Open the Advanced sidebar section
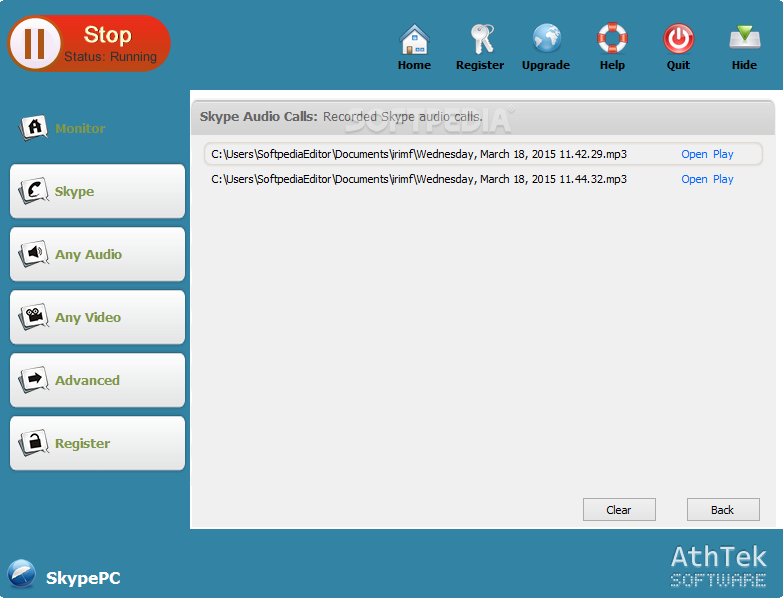Image resolution: width=783 pixels, height=598 pixels. (97, 380)
